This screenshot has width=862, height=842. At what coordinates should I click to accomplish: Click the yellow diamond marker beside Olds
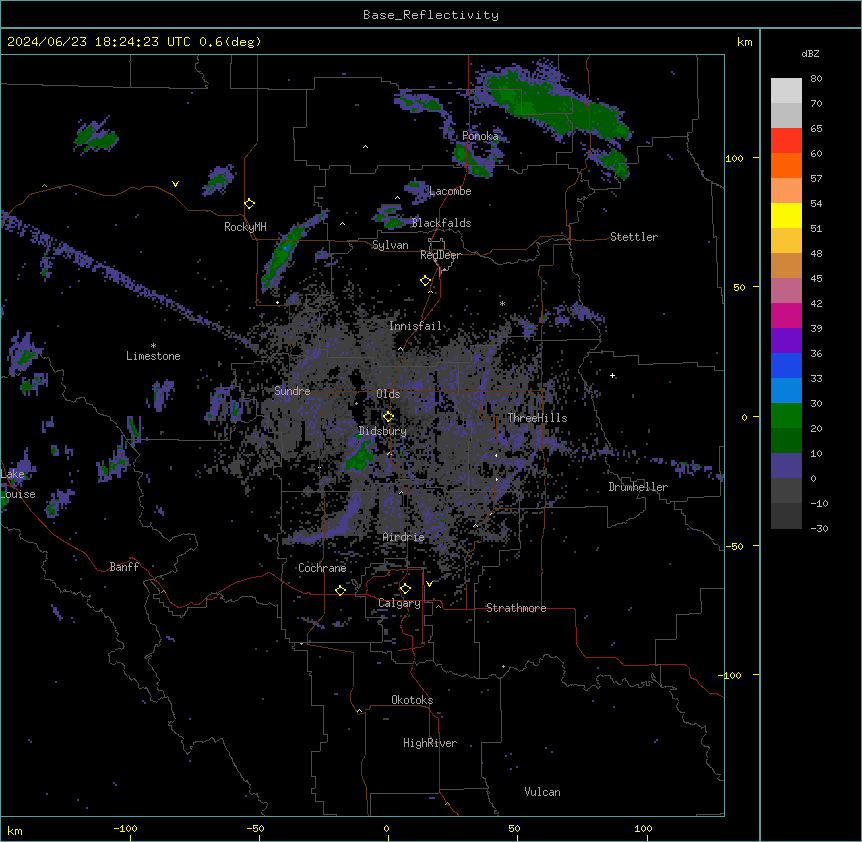pyautogui.click(x=388, y=417)
